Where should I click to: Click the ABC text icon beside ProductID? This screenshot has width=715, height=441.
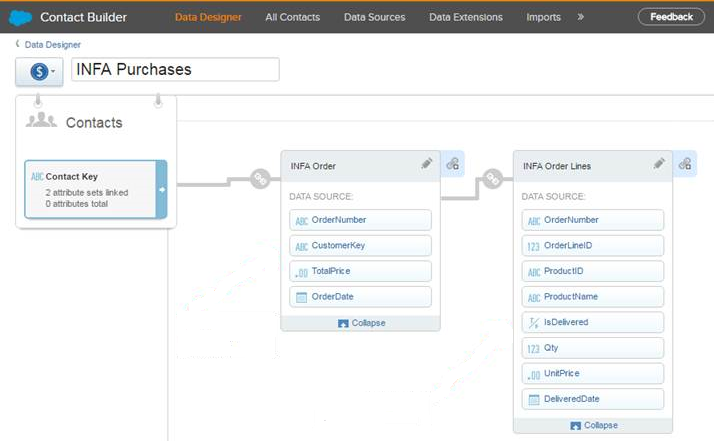[x=534, y=272]
